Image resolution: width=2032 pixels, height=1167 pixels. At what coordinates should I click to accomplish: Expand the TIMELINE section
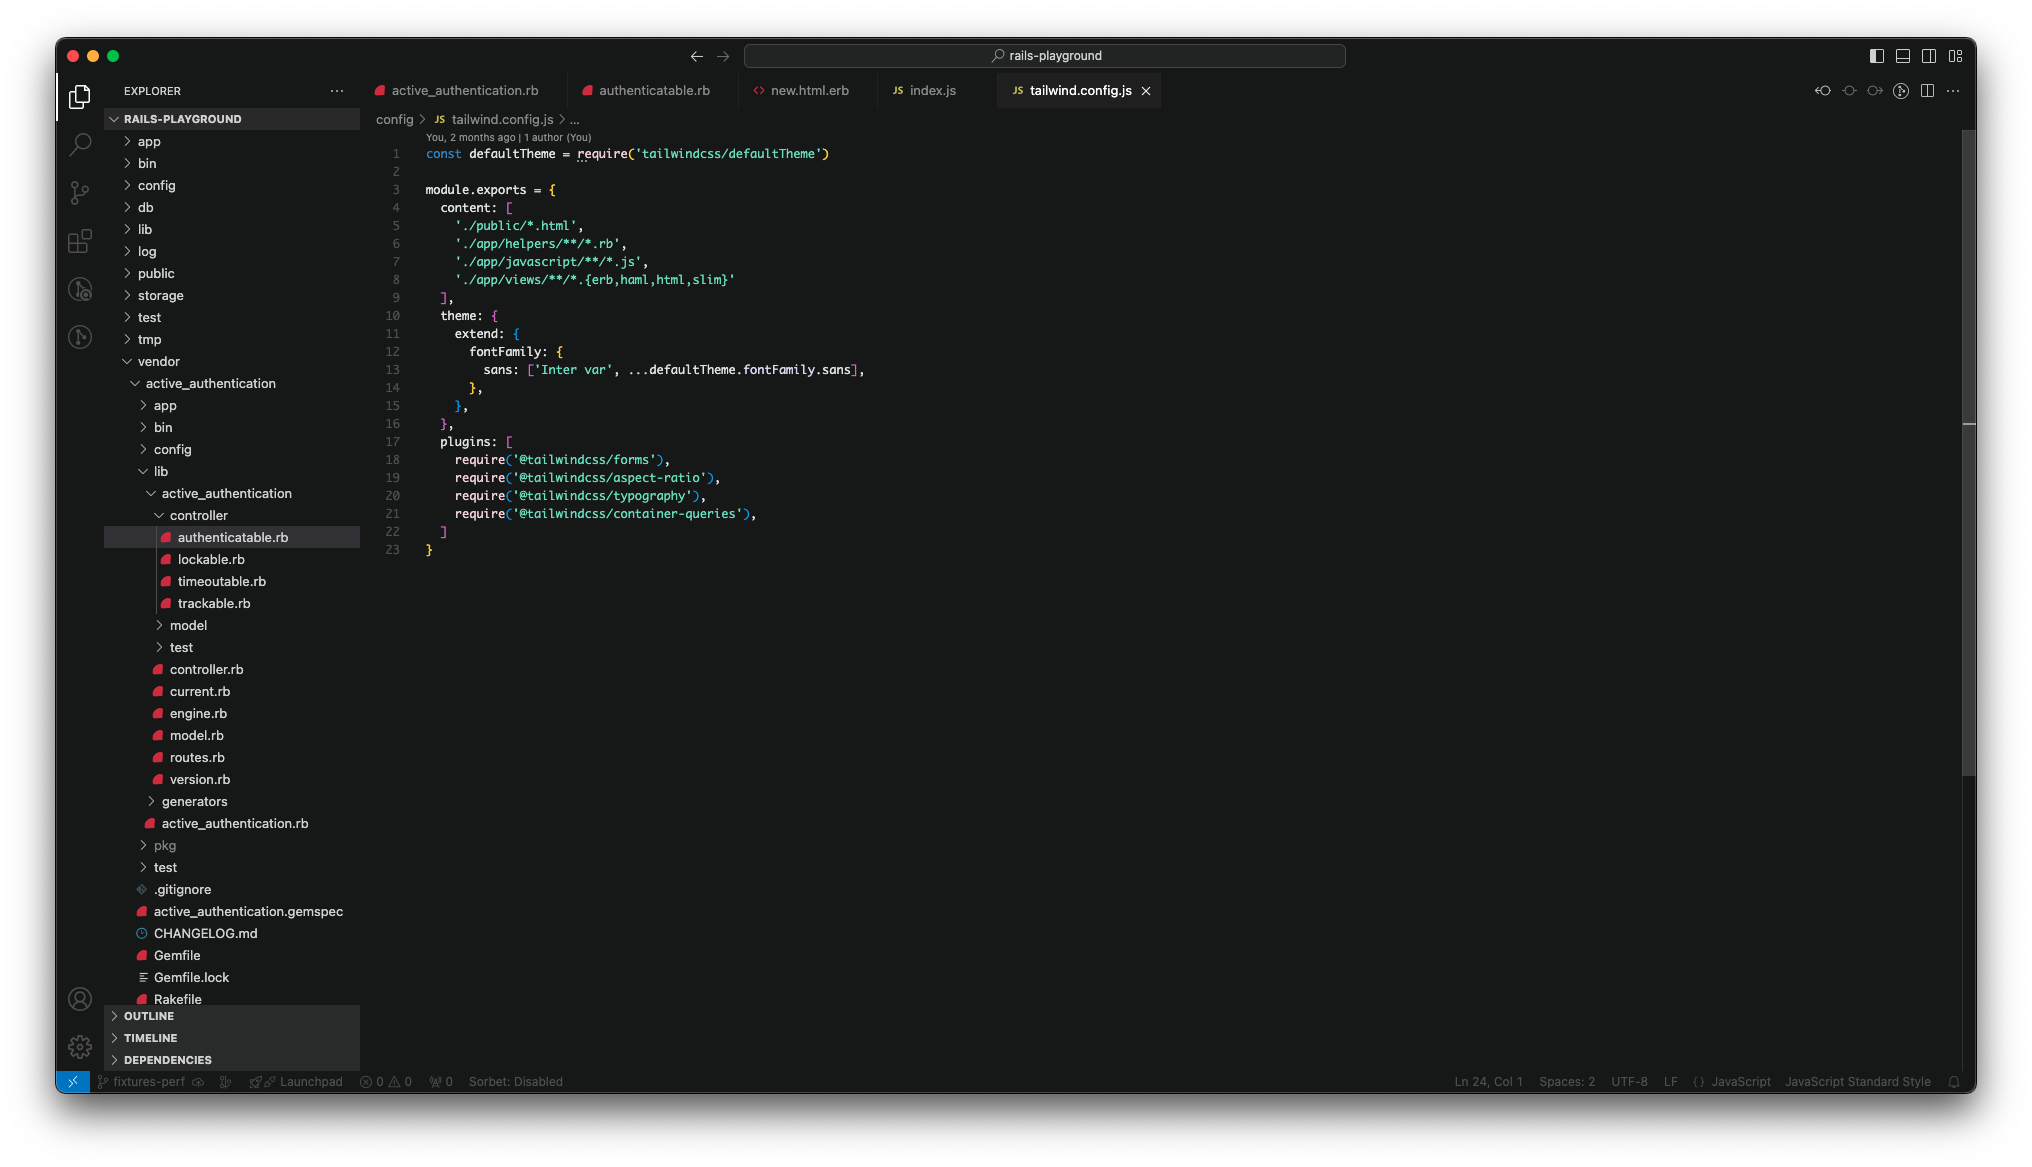150,1038
